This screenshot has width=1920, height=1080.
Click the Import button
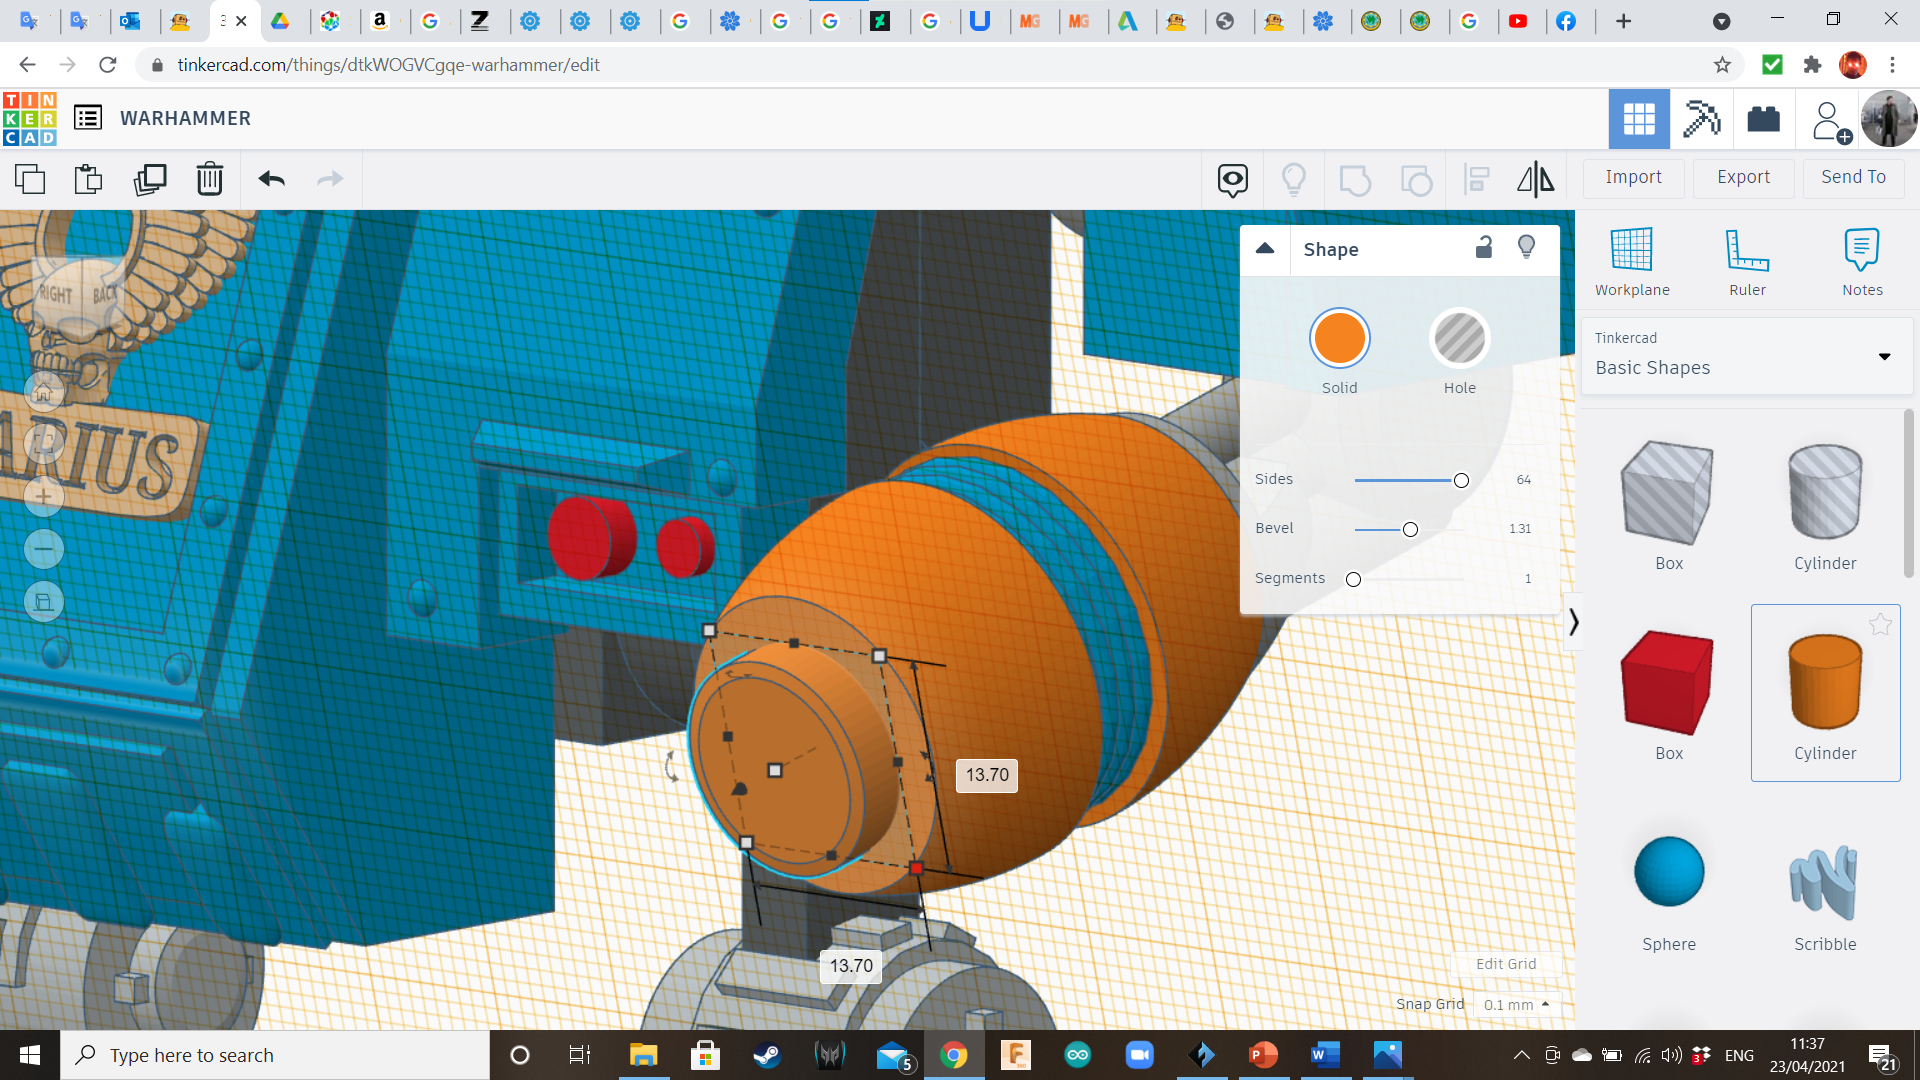point(1633,177)
